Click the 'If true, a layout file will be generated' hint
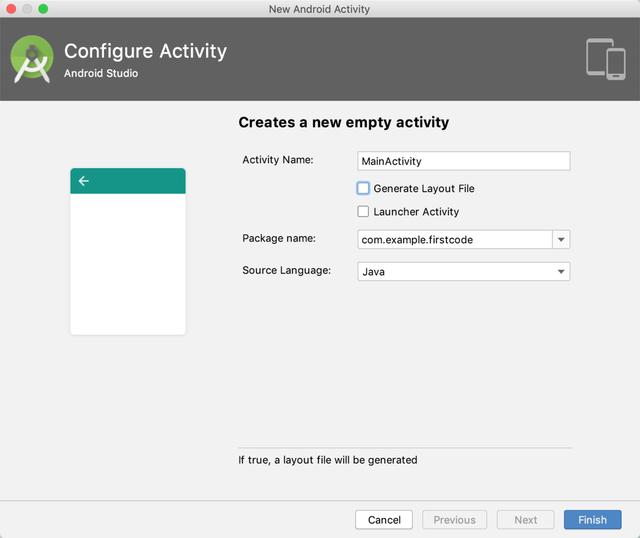The height and width of the screenshot is (538, 640). (328, 460)
